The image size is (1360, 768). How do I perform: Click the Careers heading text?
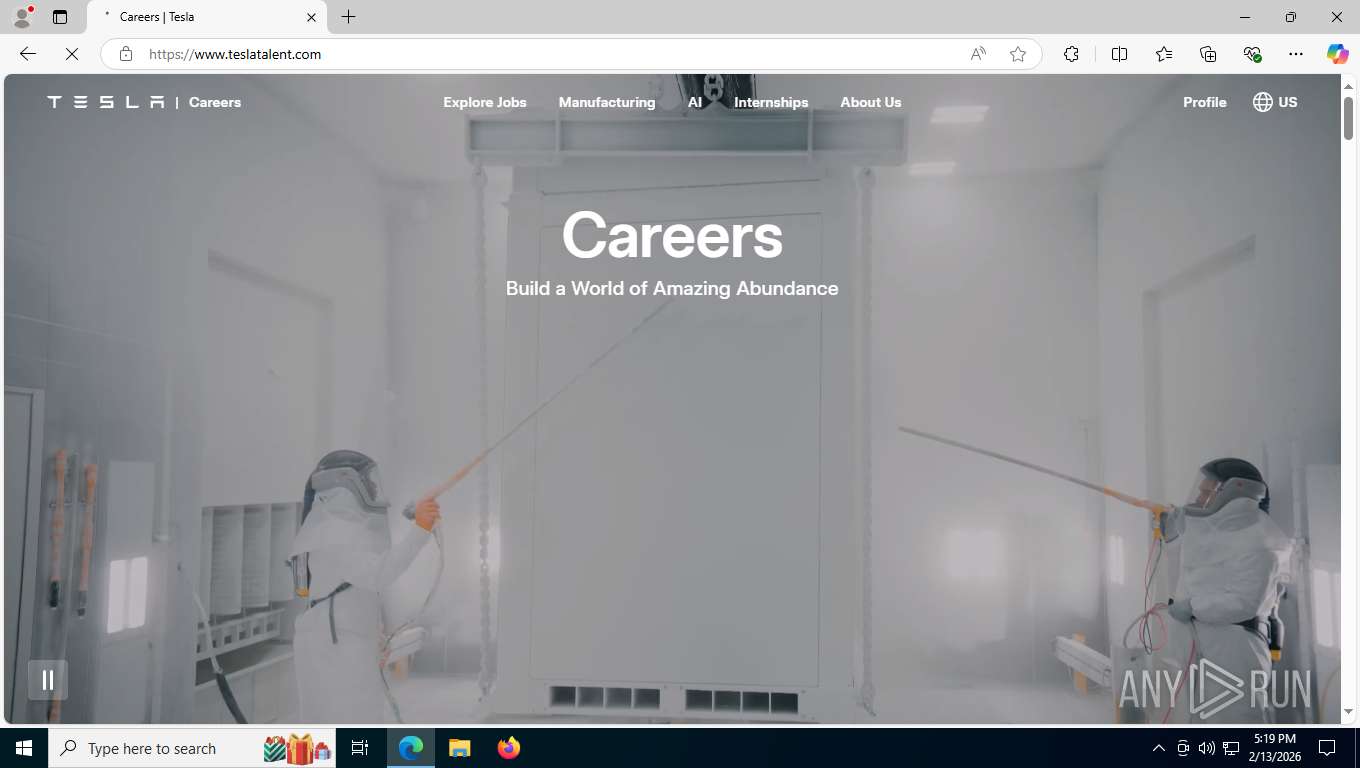[x=672, y=236]
